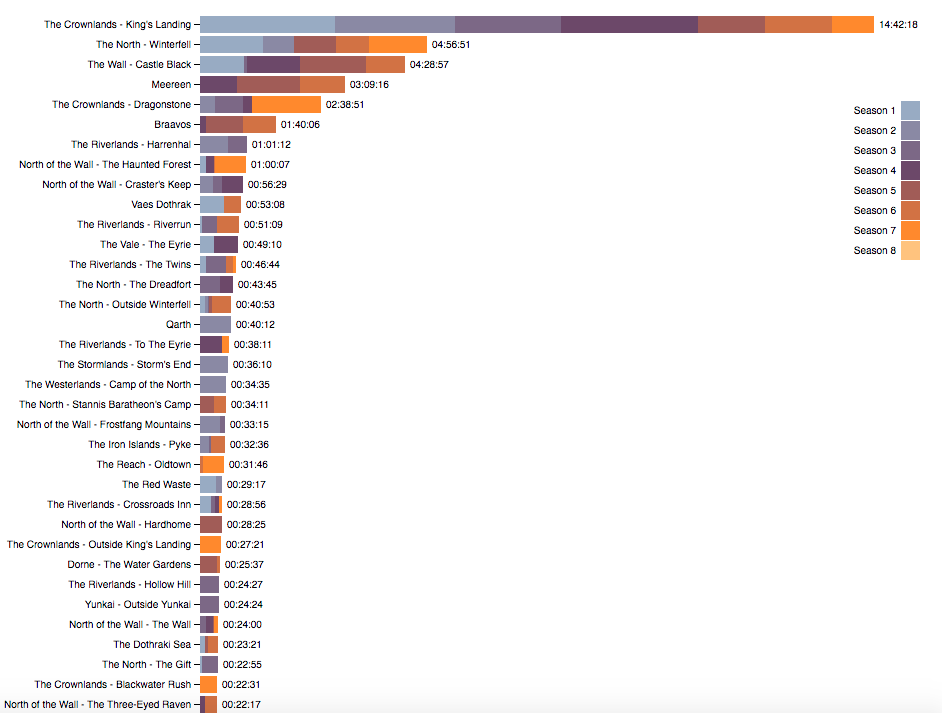Click 'The Crownlands - Dragonstone' label
Image resolution: width=942 pixels, height=713 pixels.
[121, 105]
